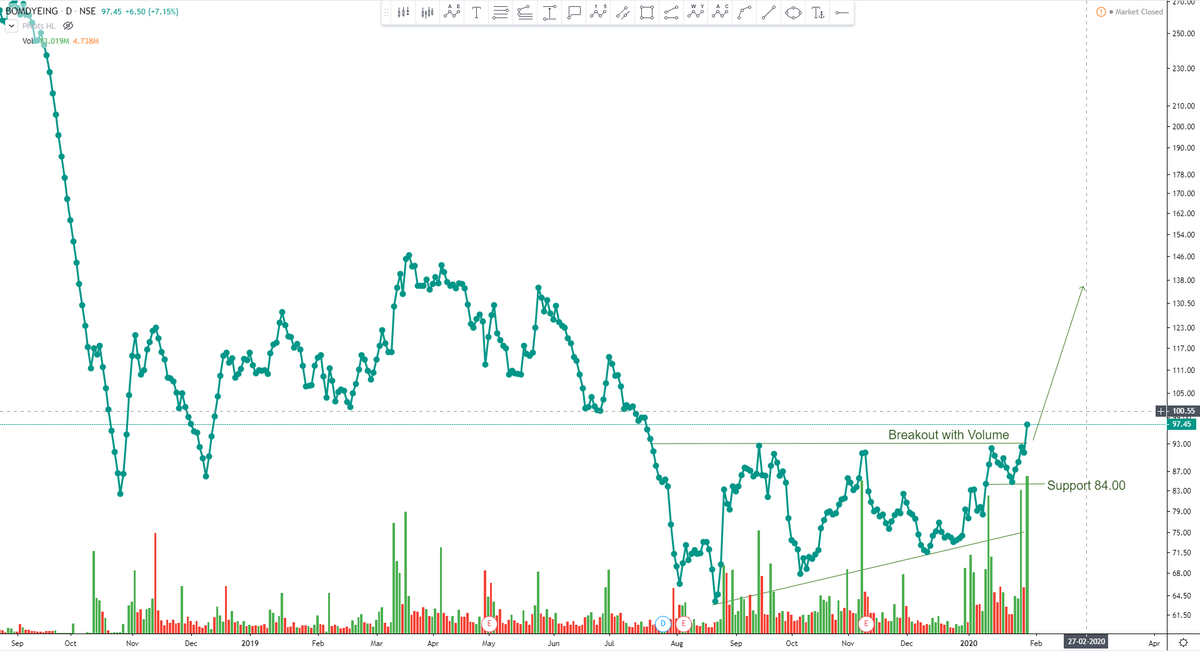Click the Apr label at time axis end
The image size is (1200, 656).
[1154, 646]
